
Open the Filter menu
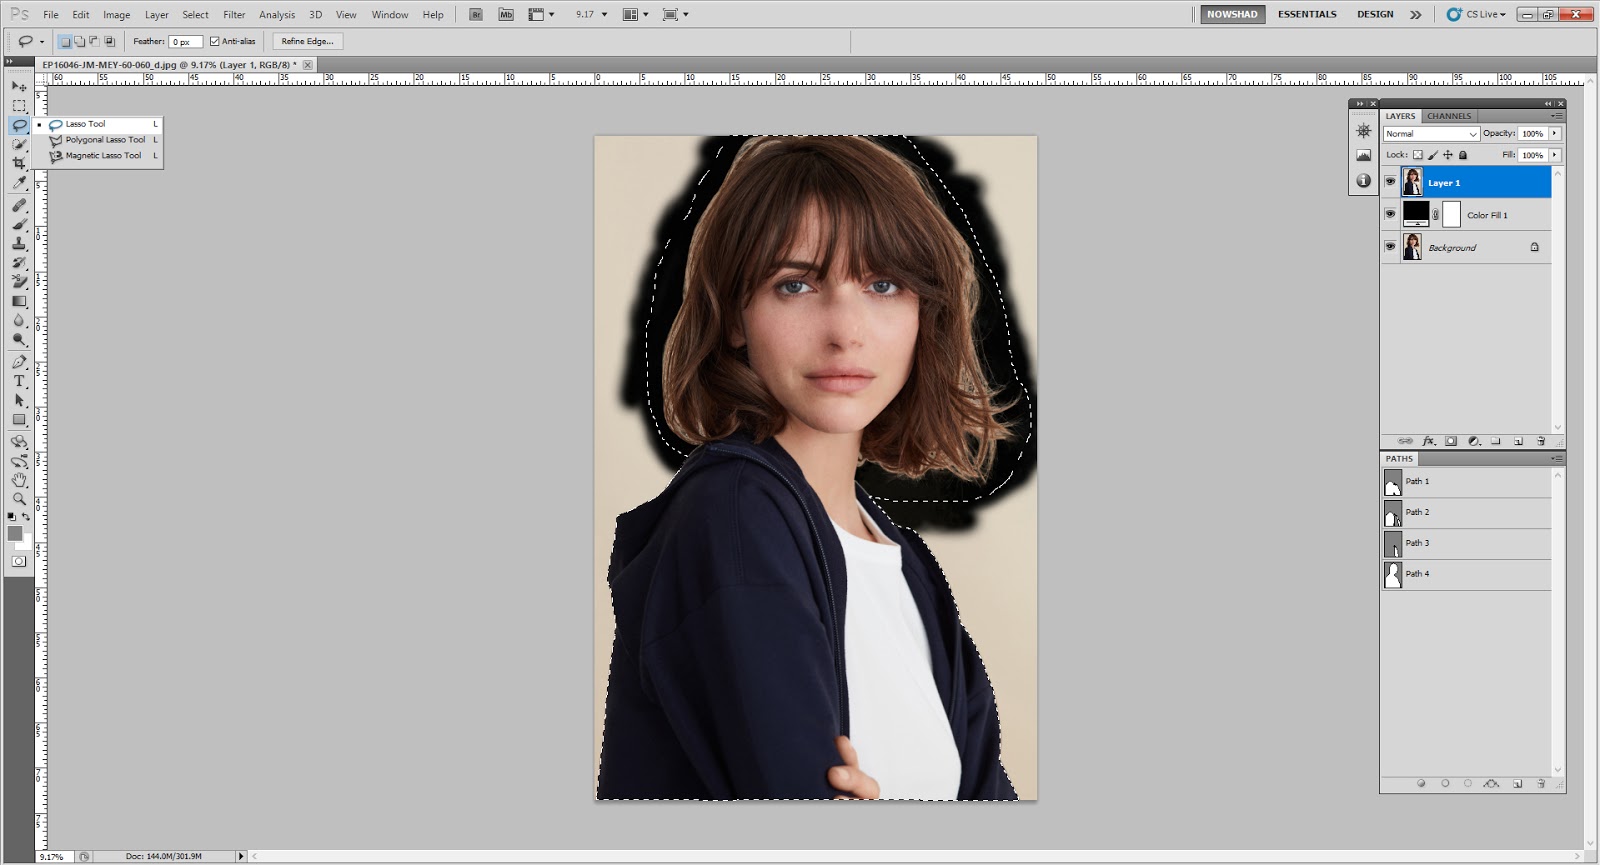(234, 15)
